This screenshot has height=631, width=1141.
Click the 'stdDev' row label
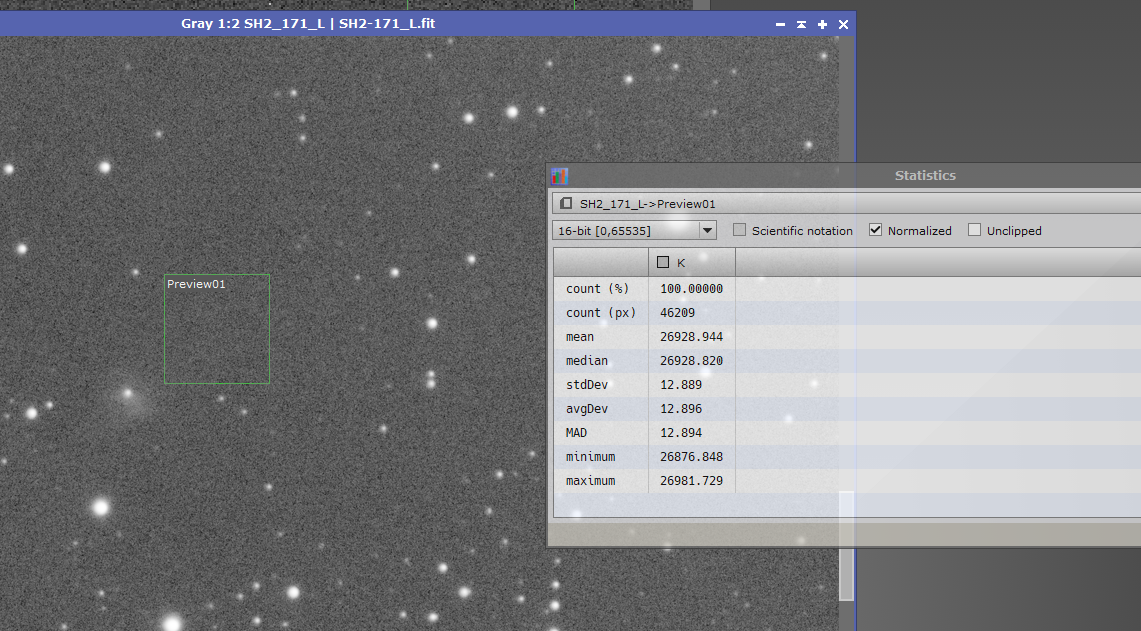587,385
